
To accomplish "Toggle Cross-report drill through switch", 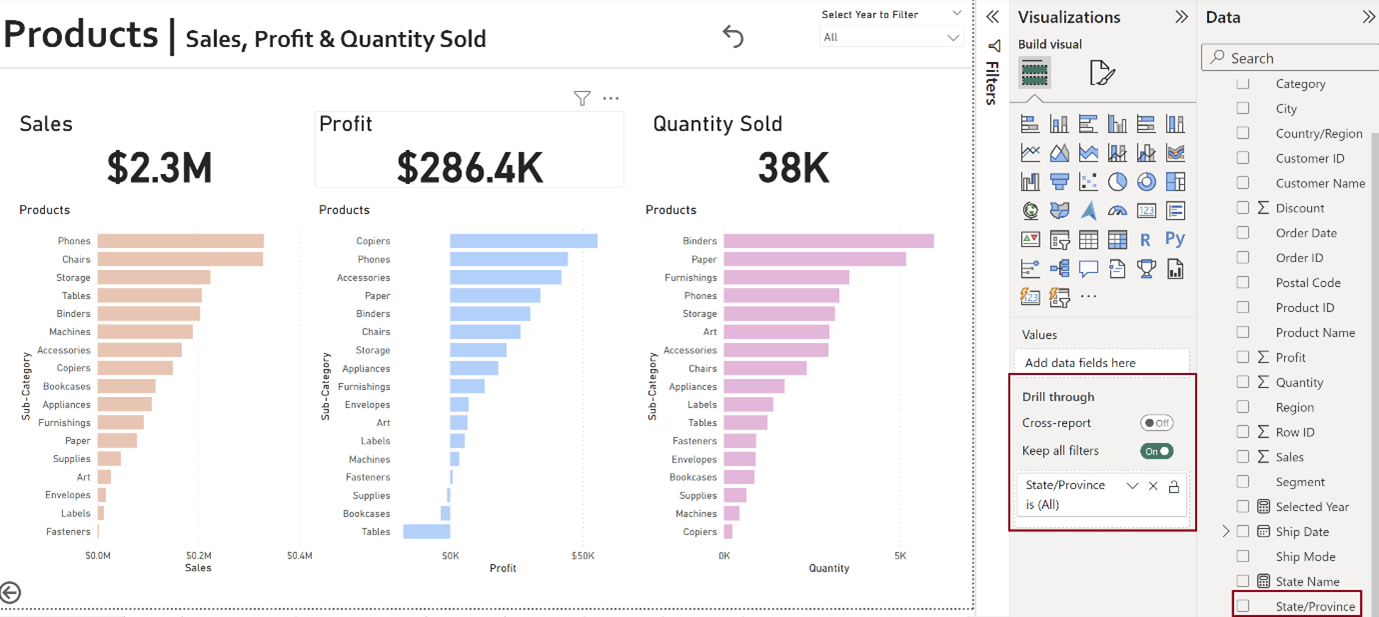I will tap(1156, 423).
